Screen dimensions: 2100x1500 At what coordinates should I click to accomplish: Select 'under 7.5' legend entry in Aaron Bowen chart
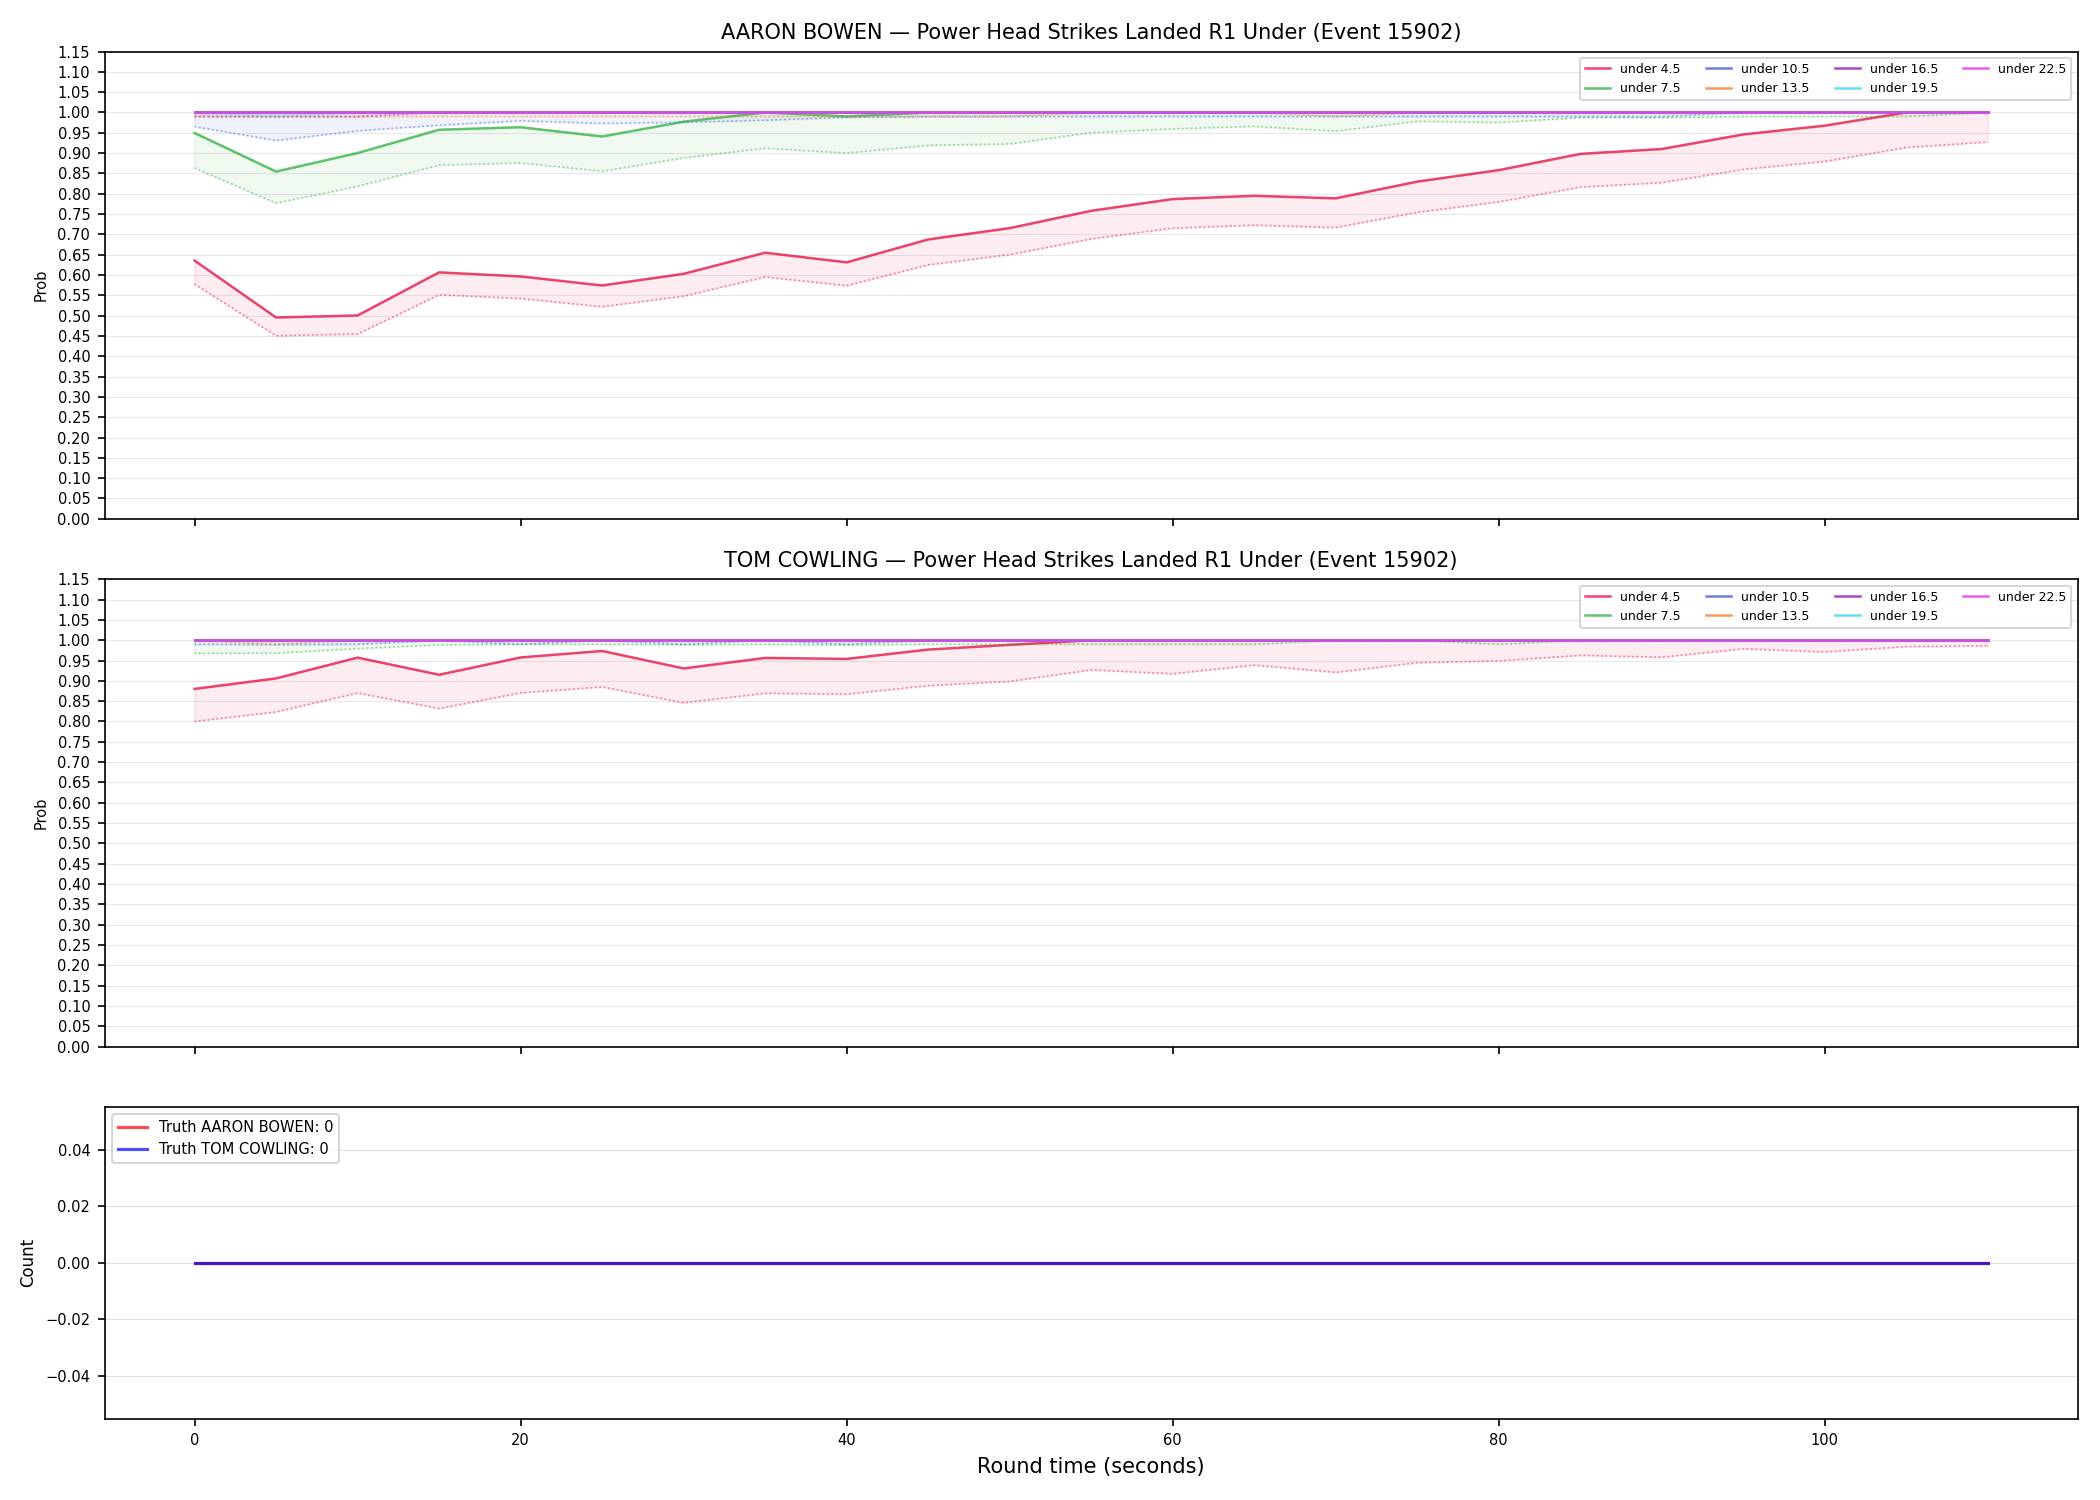point(1632,88)
